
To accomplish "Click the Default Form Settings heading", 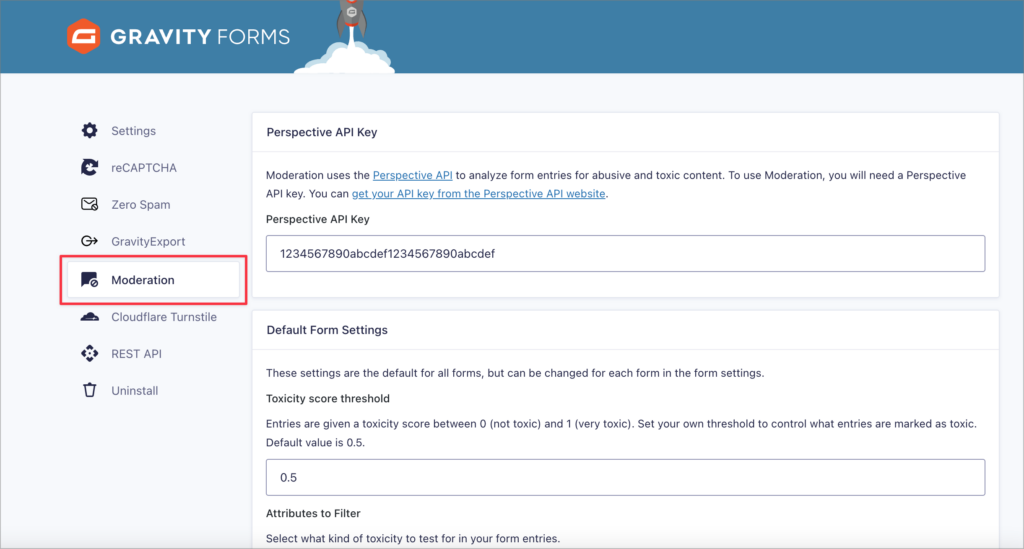I will [327, 330].
